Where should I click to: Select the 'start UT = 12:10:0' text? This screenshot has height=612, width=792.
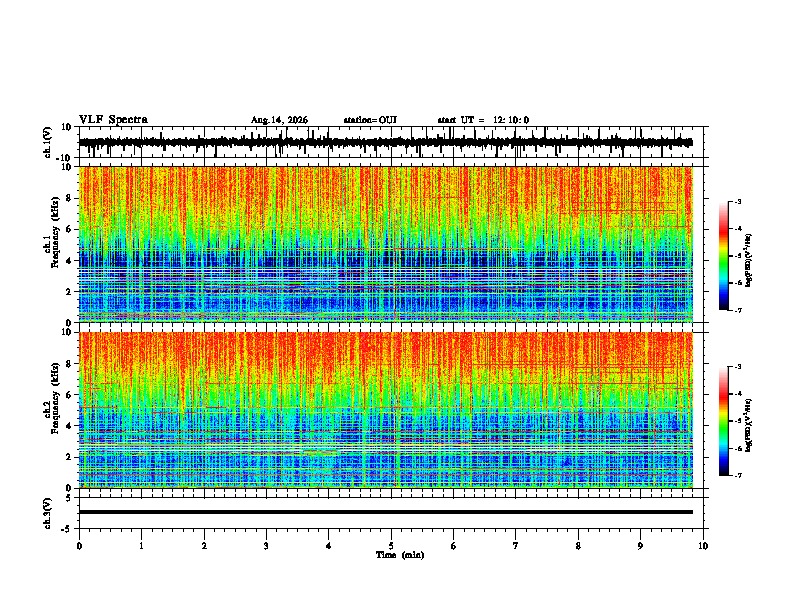pos(483,120)
